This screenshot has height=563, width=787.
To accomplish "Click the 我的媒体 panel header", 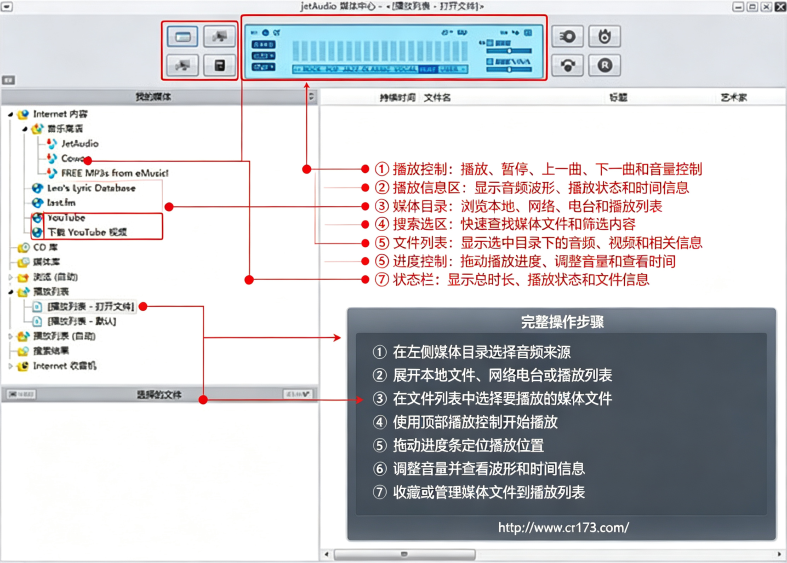I will [x=153, y=97].
